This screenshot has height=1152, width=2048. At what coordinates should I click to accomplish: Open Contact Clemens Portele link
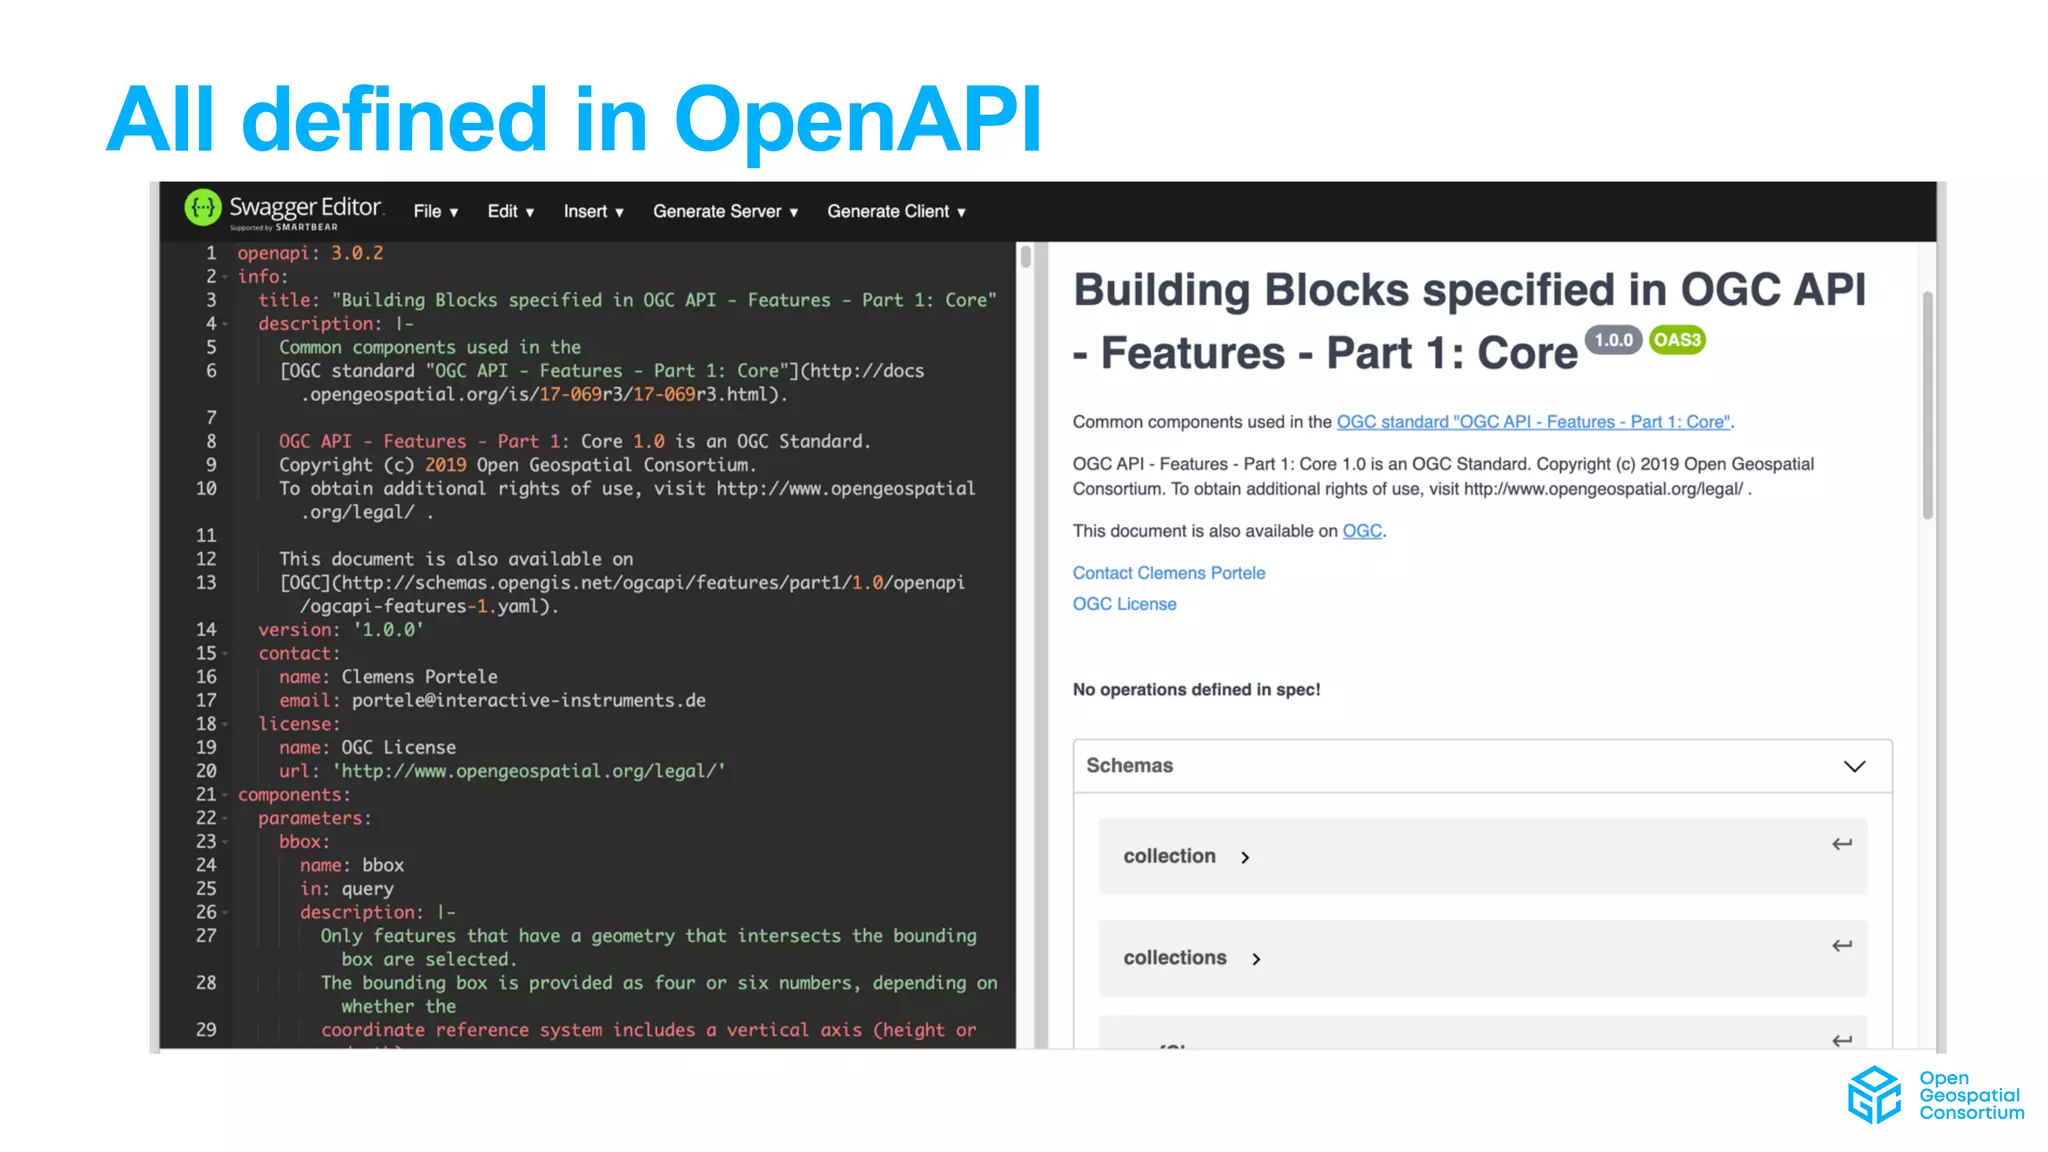click(1169, 573)
